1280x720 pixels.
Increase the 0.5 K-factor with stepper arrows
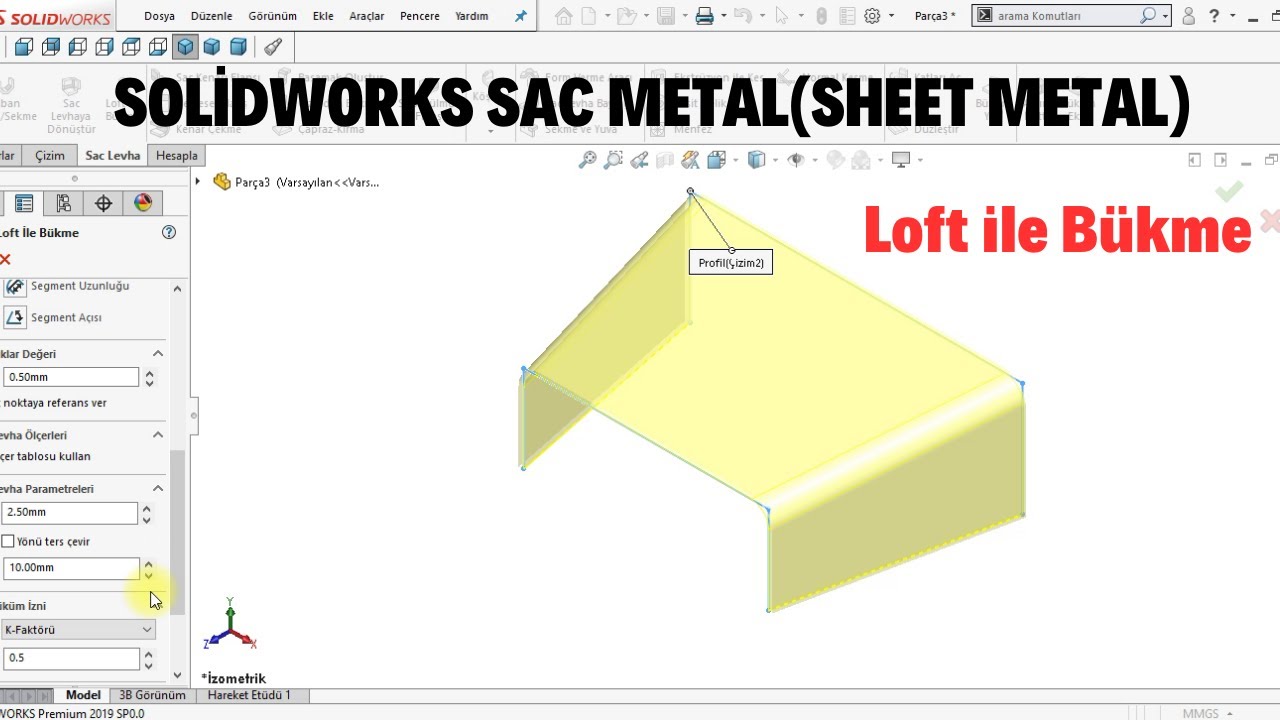pos(149,654)
